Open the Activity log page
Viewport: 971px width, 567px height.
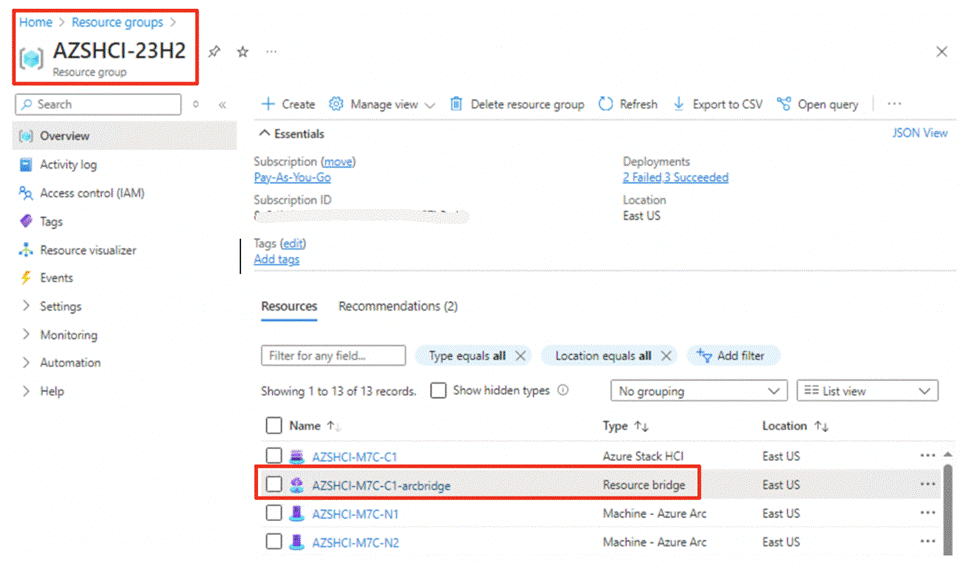68,165
